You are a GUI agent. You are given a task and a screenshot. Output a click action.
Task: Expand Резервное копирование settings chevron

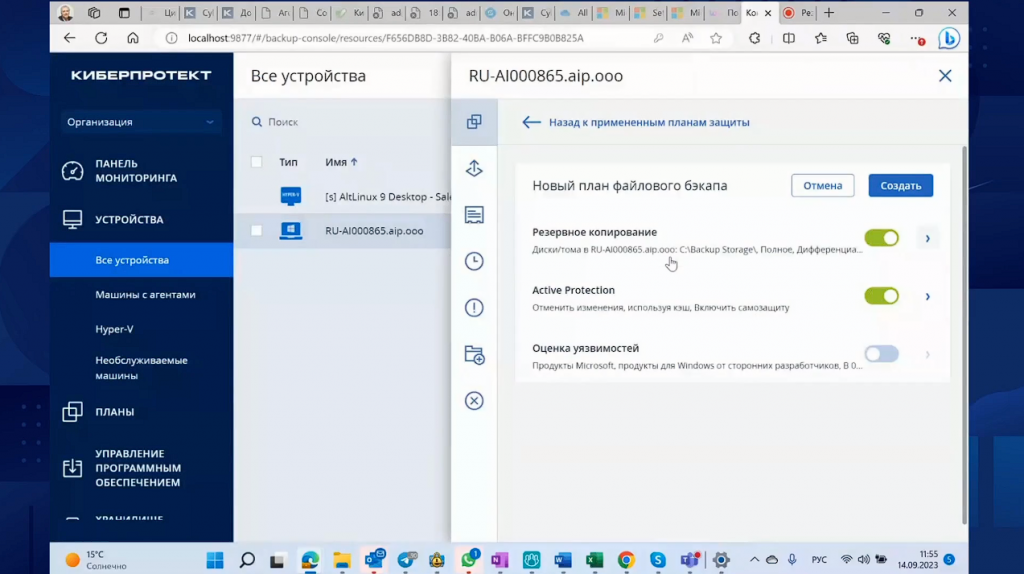click(x=927, y=238)
